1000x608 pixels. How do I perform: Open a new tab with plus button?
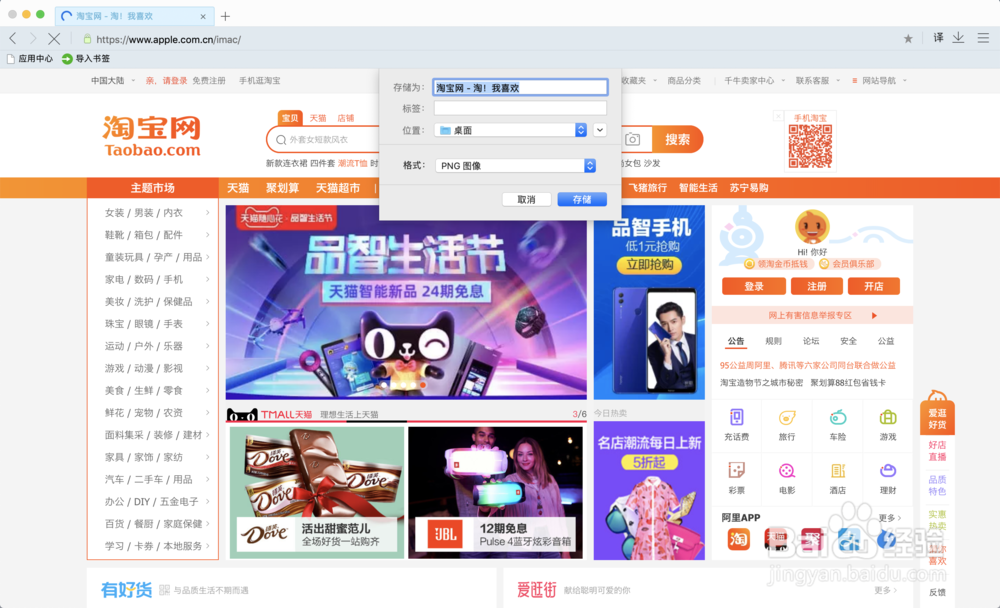(x=226, y=16)
